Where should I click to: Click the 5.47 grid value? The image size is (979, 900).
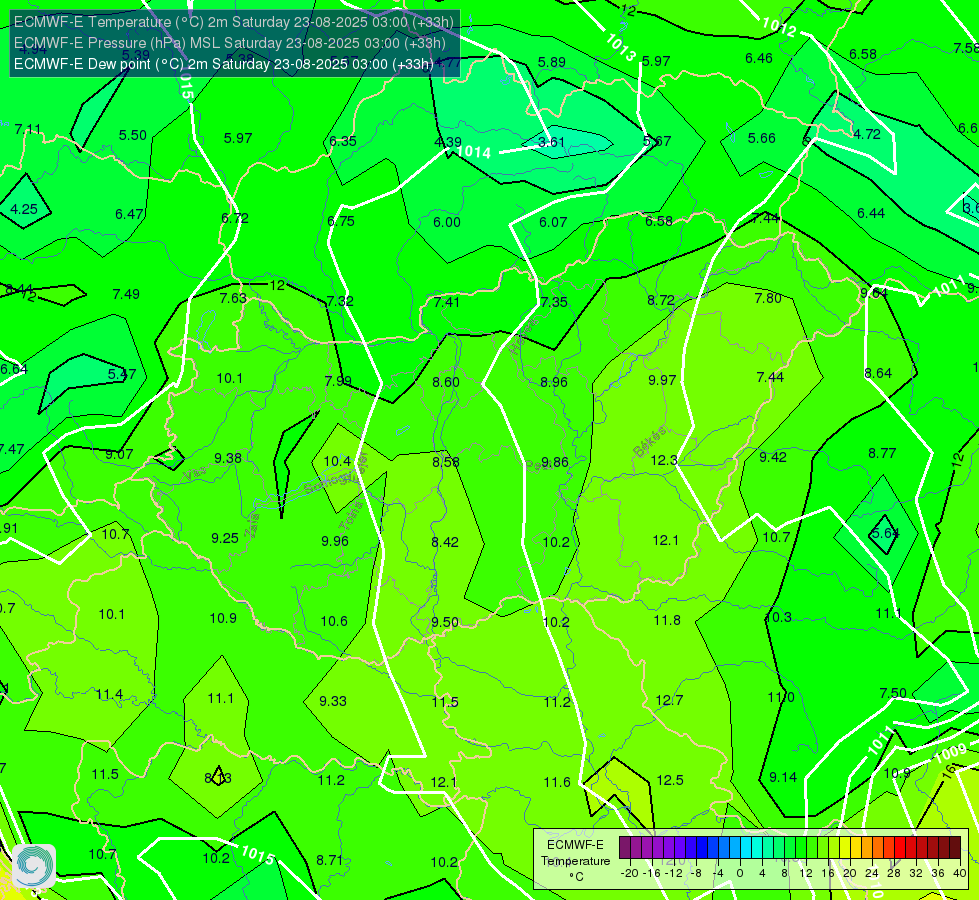click(122, 374)
